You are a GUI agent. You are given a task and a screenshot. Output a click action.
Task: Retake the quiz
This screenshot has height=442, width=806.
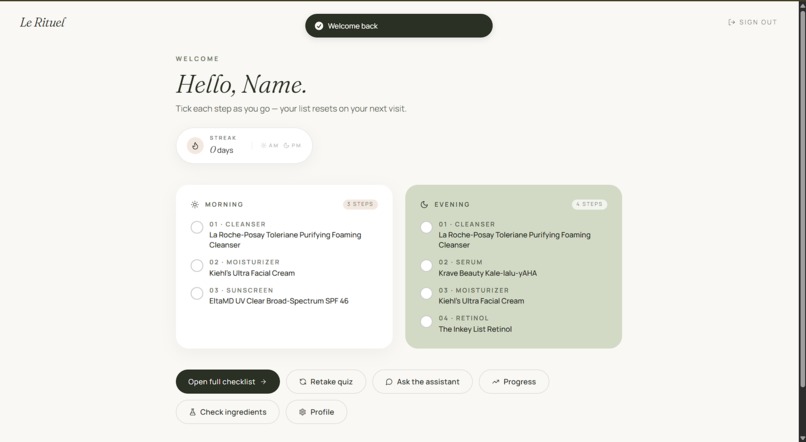326,382
